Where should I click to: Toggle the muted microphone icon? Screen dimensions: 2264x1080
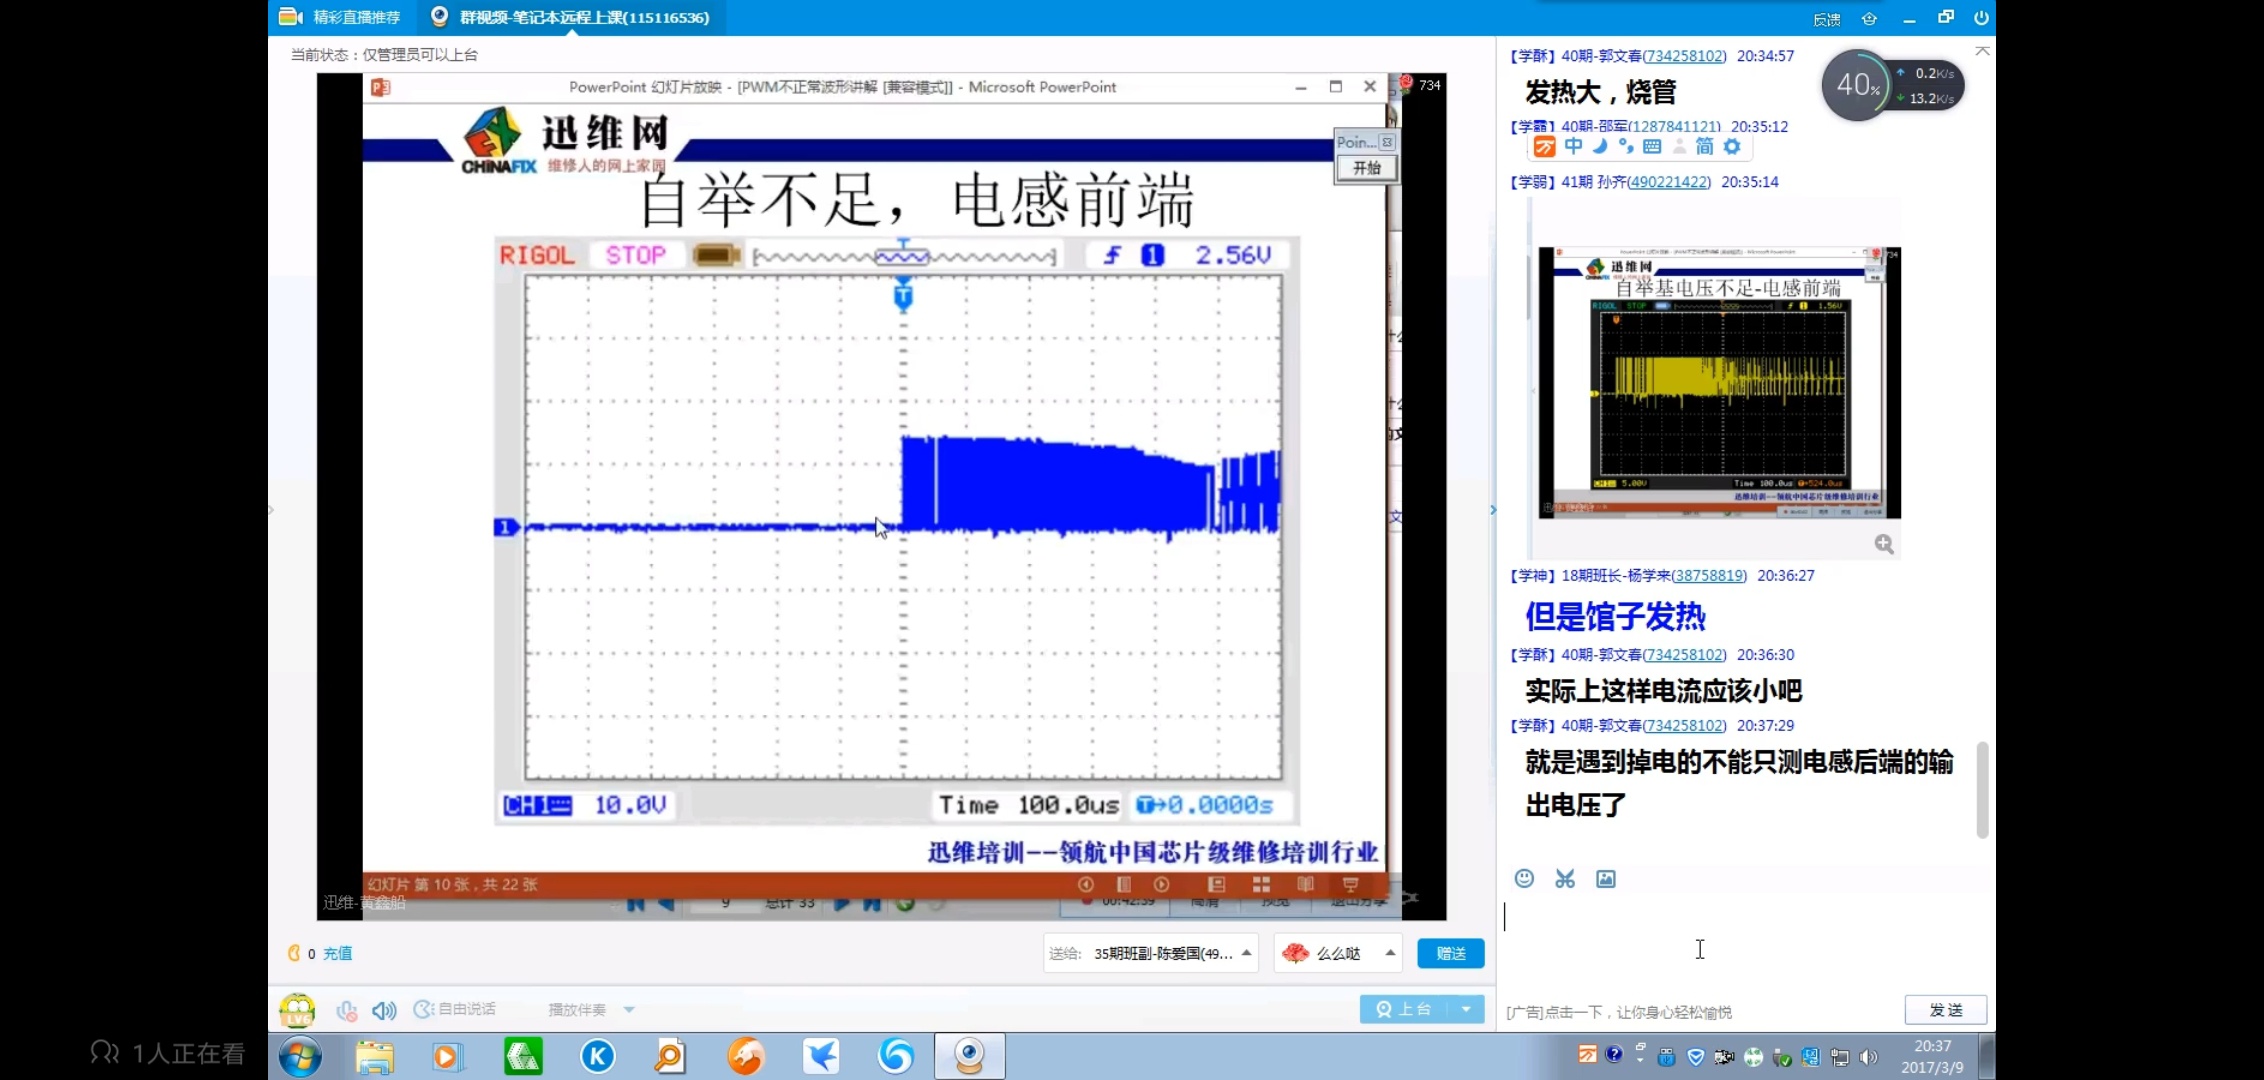coord(346,1010)
